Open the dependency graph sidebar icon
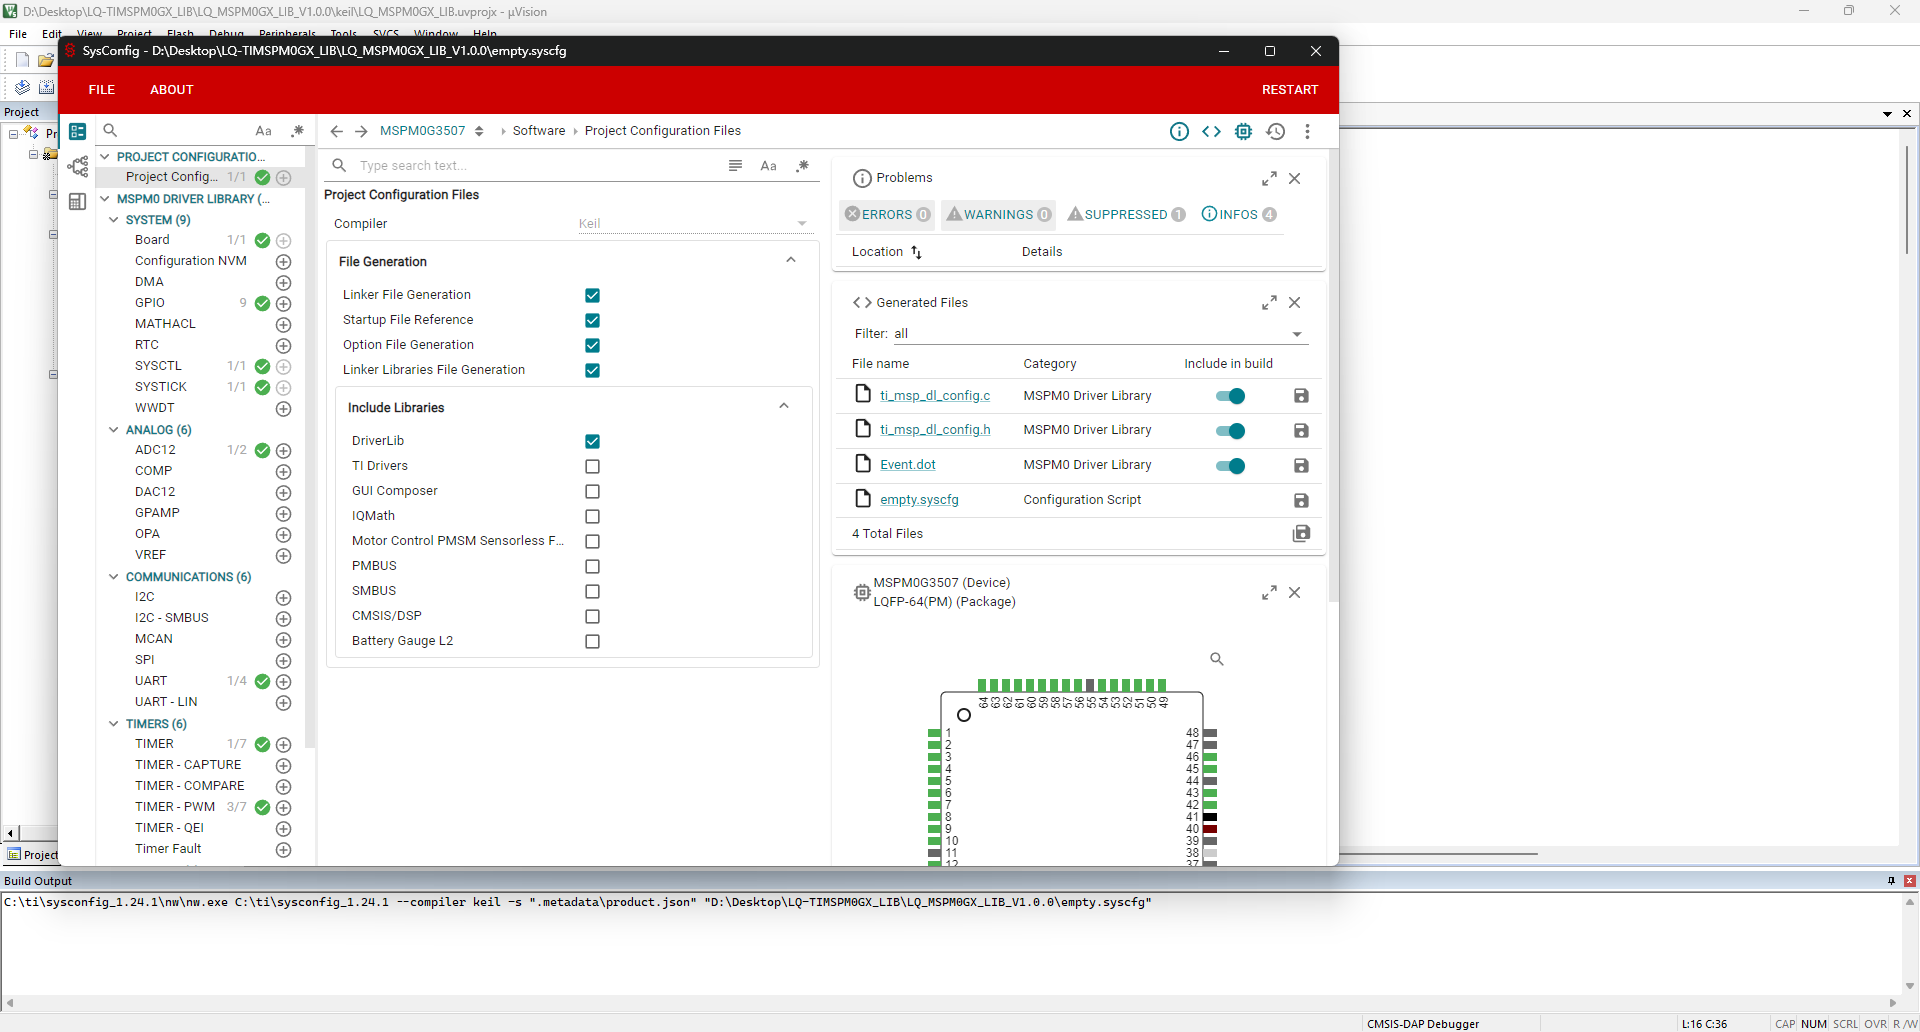The height and width of the screenshot is (1032, 1920). (77, 166)
